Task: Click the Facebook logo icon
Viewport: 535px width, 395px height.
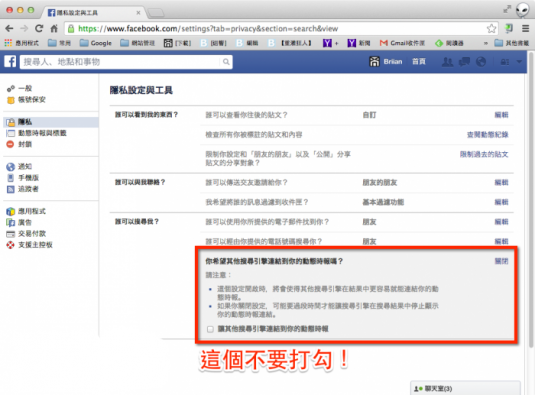Action: 10,62
